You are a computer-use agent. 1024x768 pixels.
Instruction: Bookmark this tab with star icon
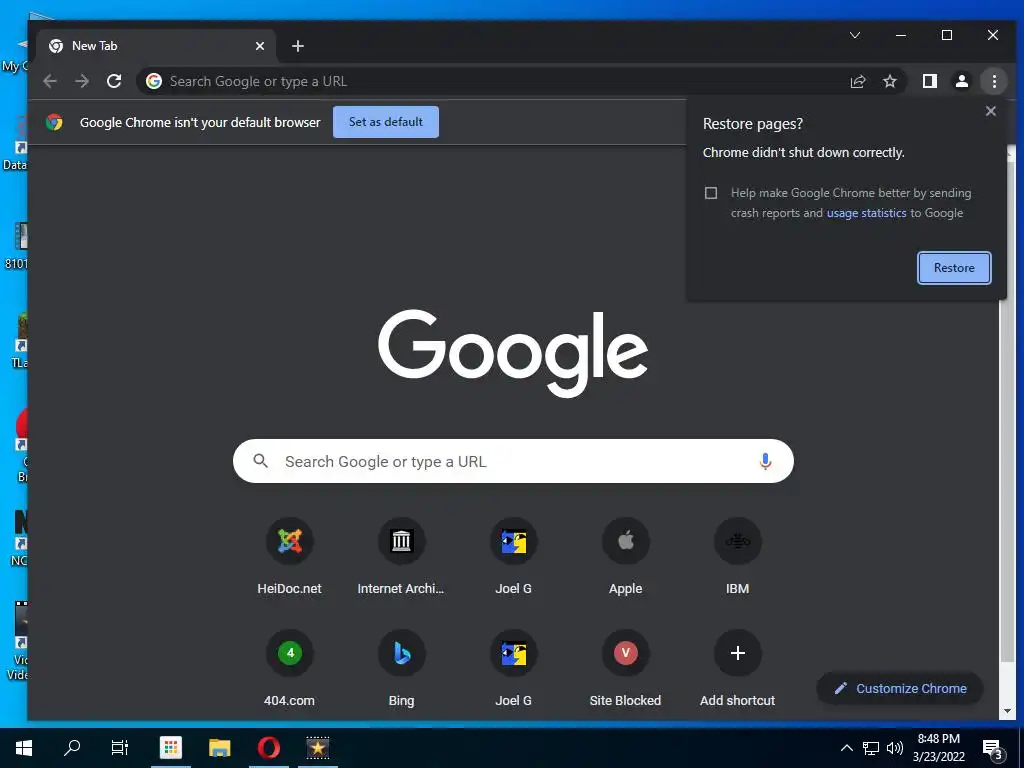pyautogui.click(x=889, y=81)
